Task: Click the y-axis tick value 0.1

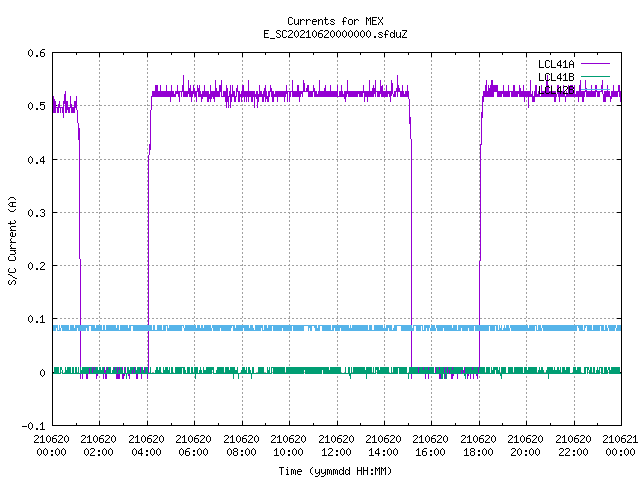Action: (36, 319)
